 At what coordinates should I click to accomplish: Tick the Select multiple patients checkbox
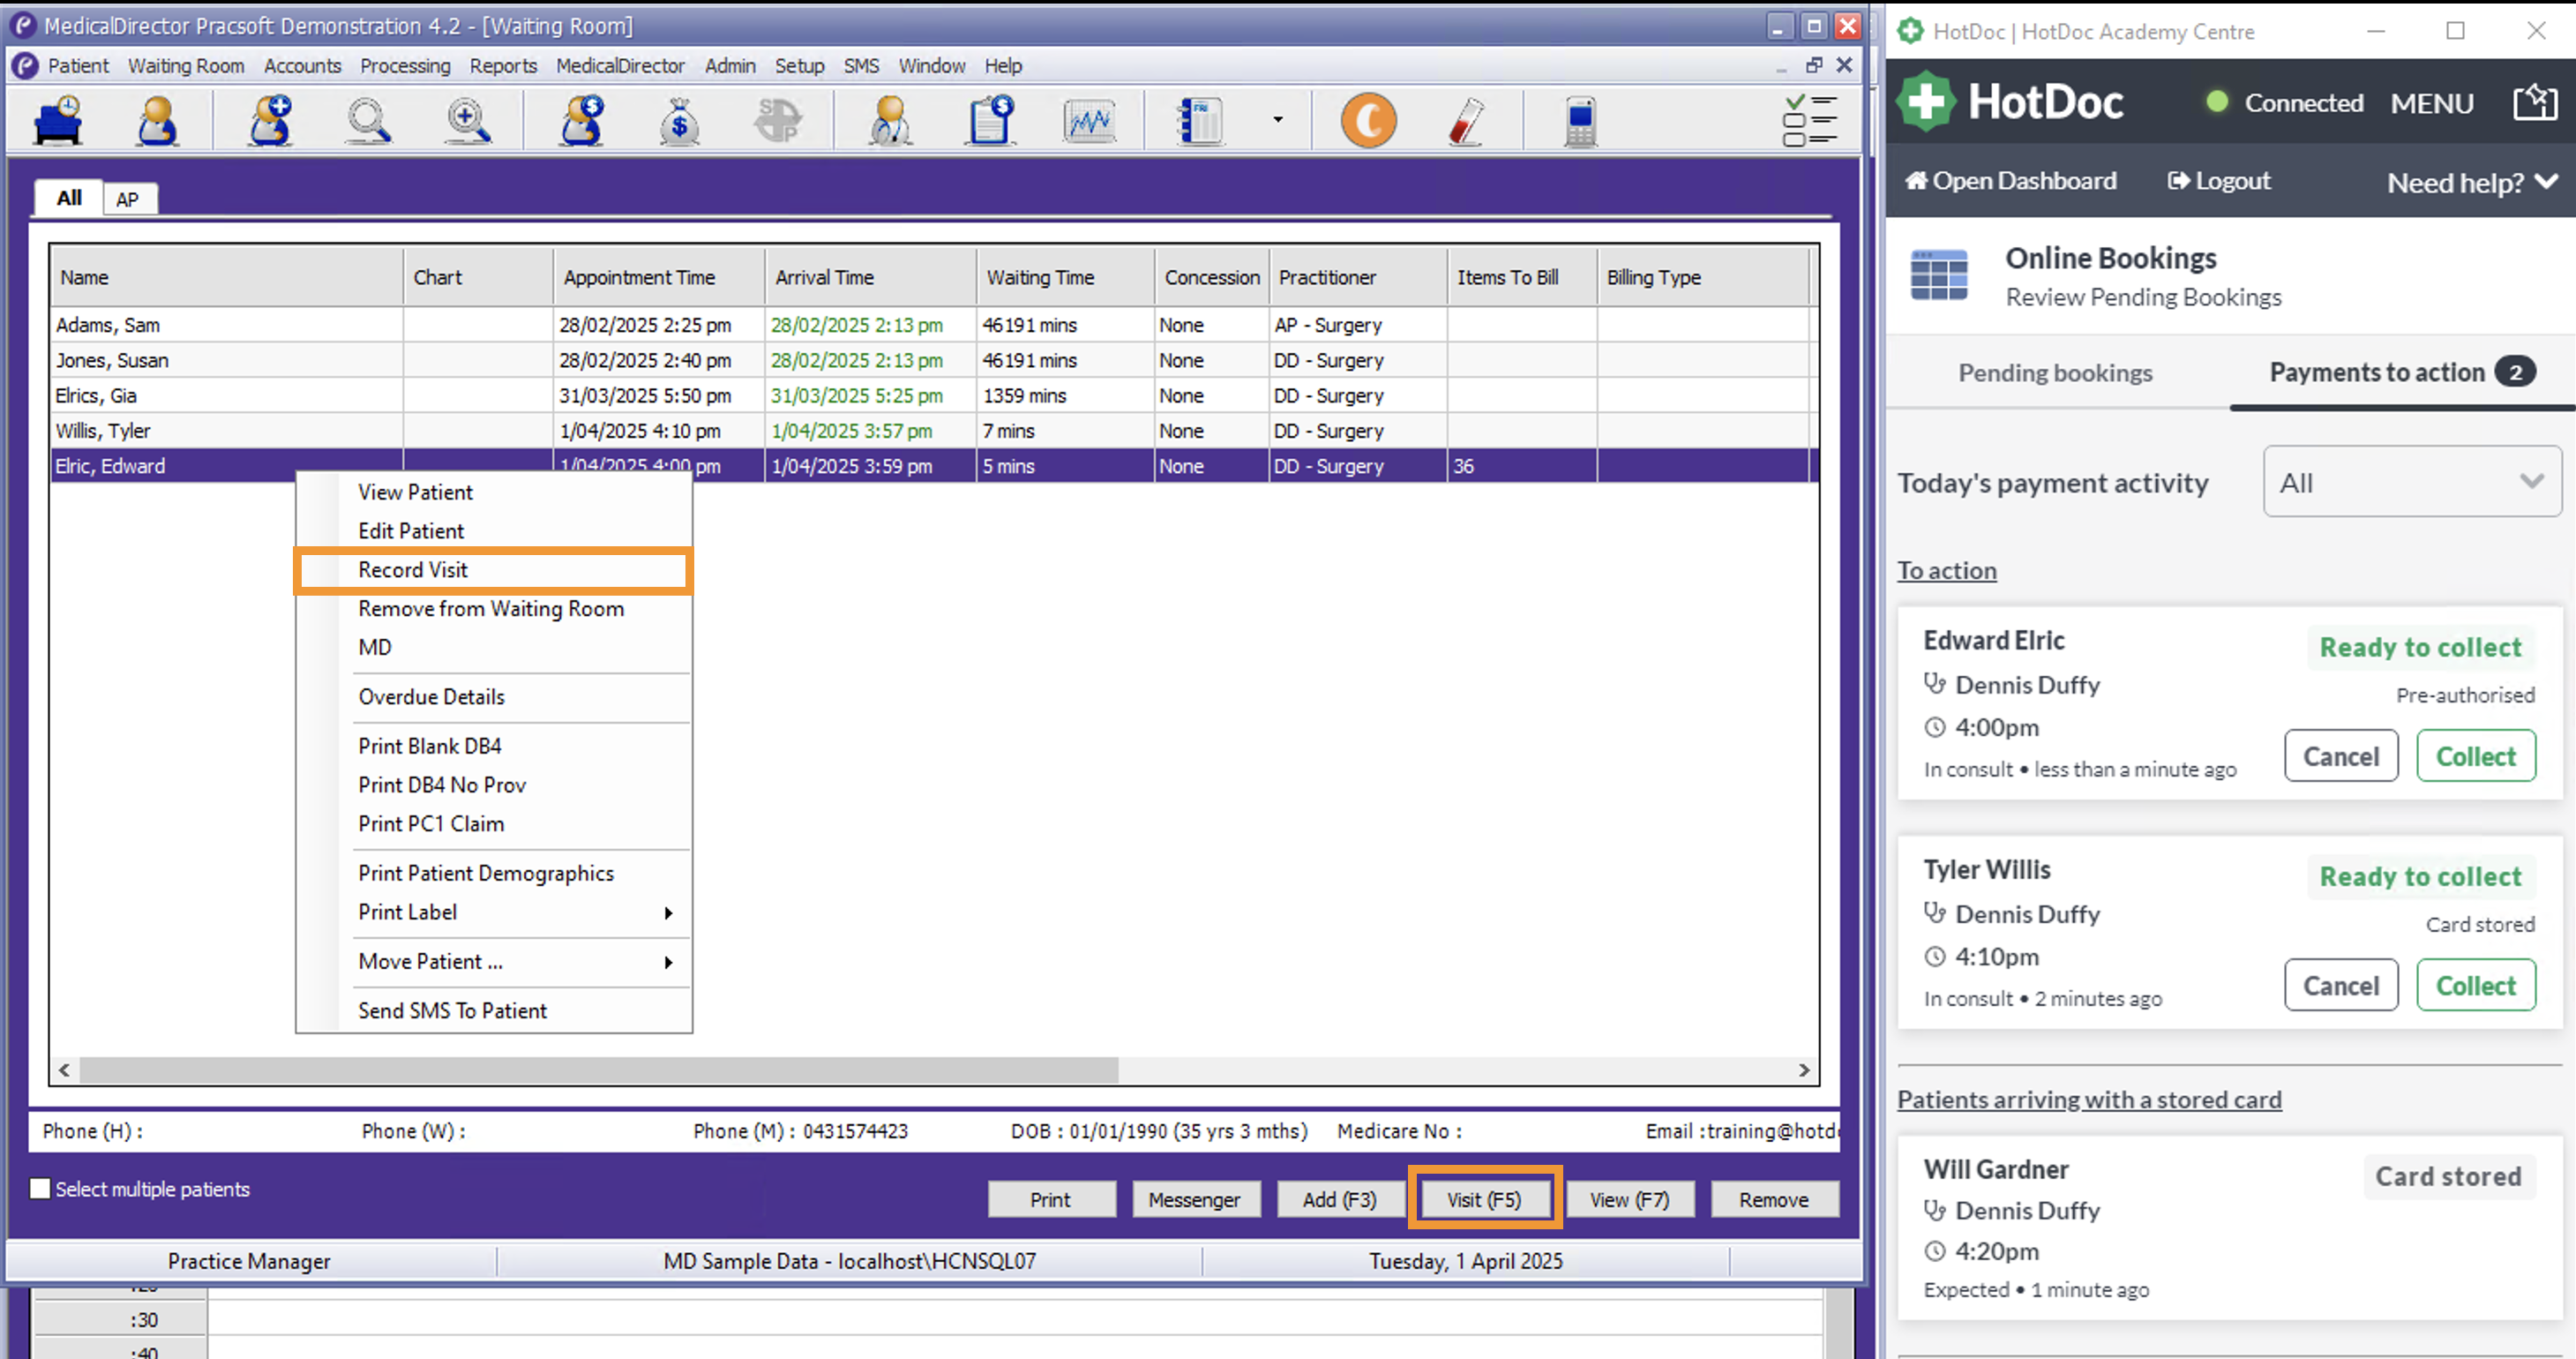(x=40, y=1188)
